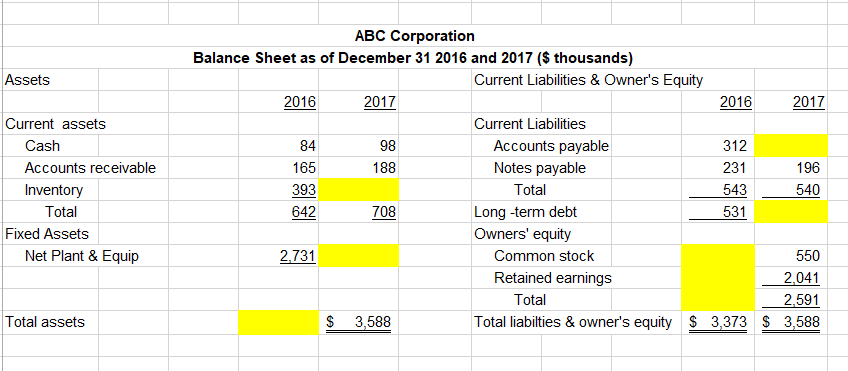Image resolution: width=848 pixels, height=371 pixels.
Task: Click cash 2016 value 84
Action: [308, 146]
